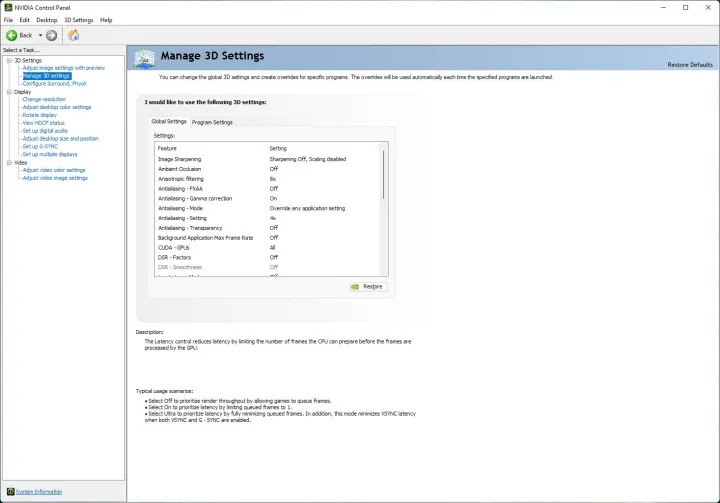Select the Antialiasing - Setting row
Image resolution: width=720 pixels, height=503 pixels.
pyautogui.click(x=269, y=218)
